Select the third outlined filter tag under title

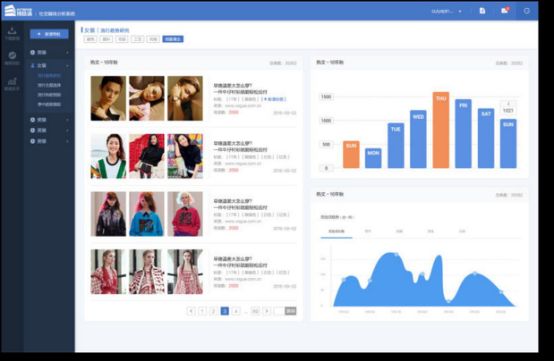pos(122,39)
